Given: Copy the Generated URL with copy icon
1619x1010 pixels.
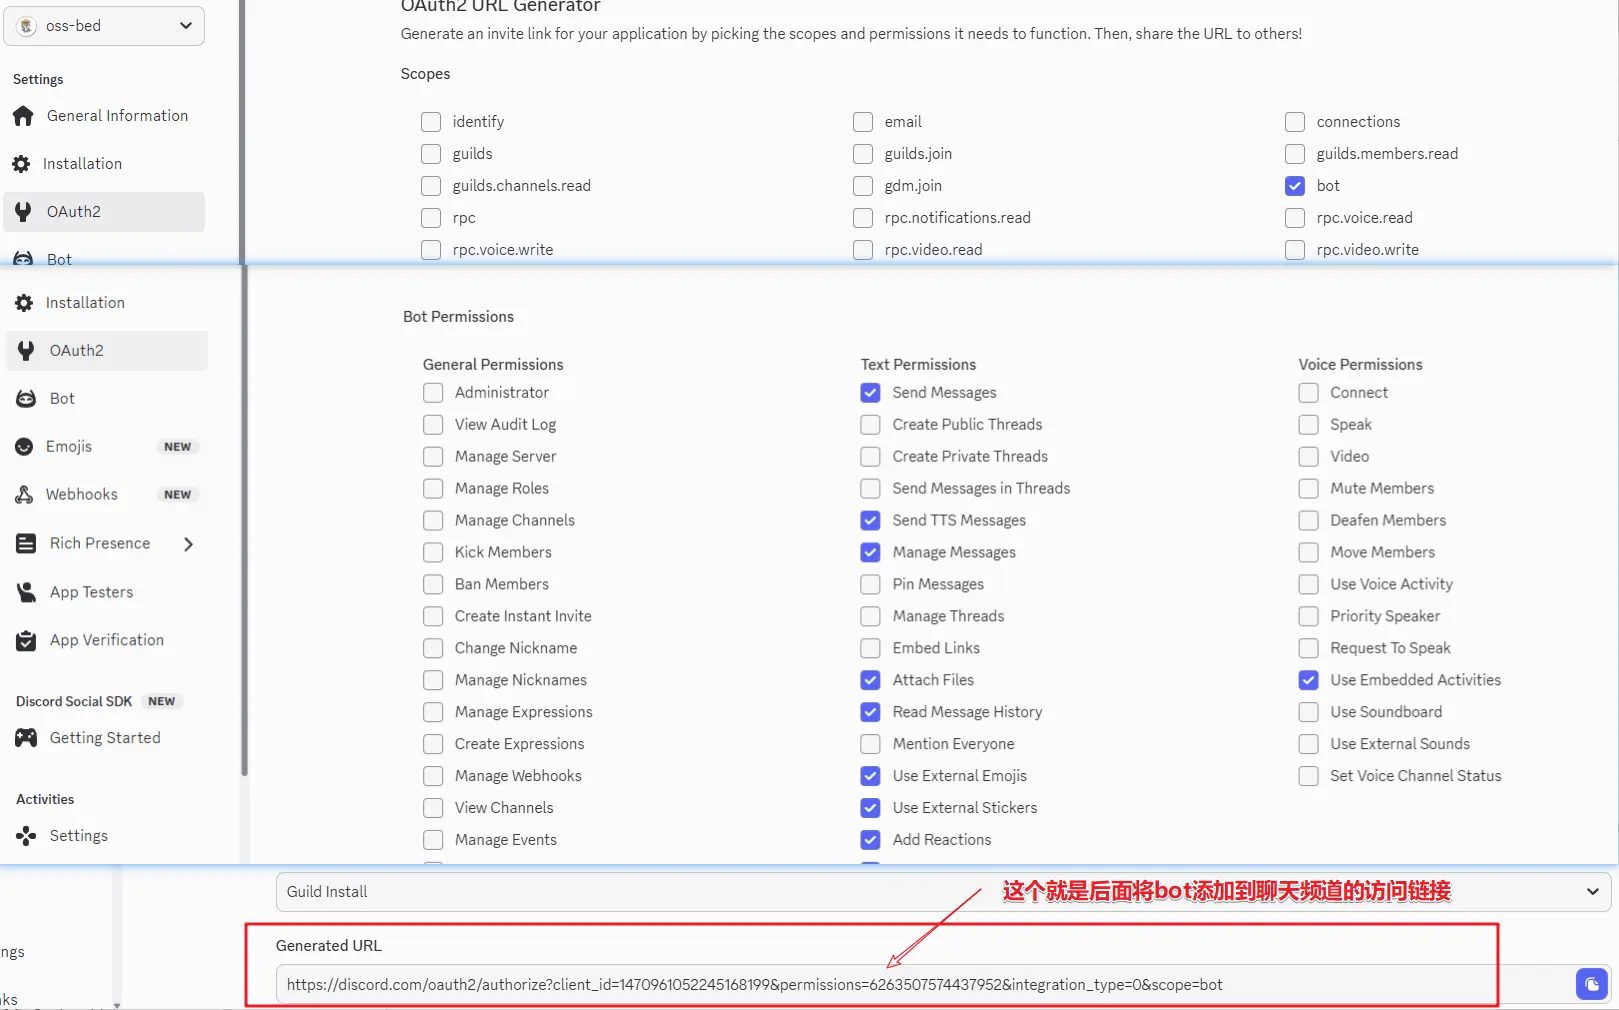Looking at the screenshot, I should [1591, 984].
